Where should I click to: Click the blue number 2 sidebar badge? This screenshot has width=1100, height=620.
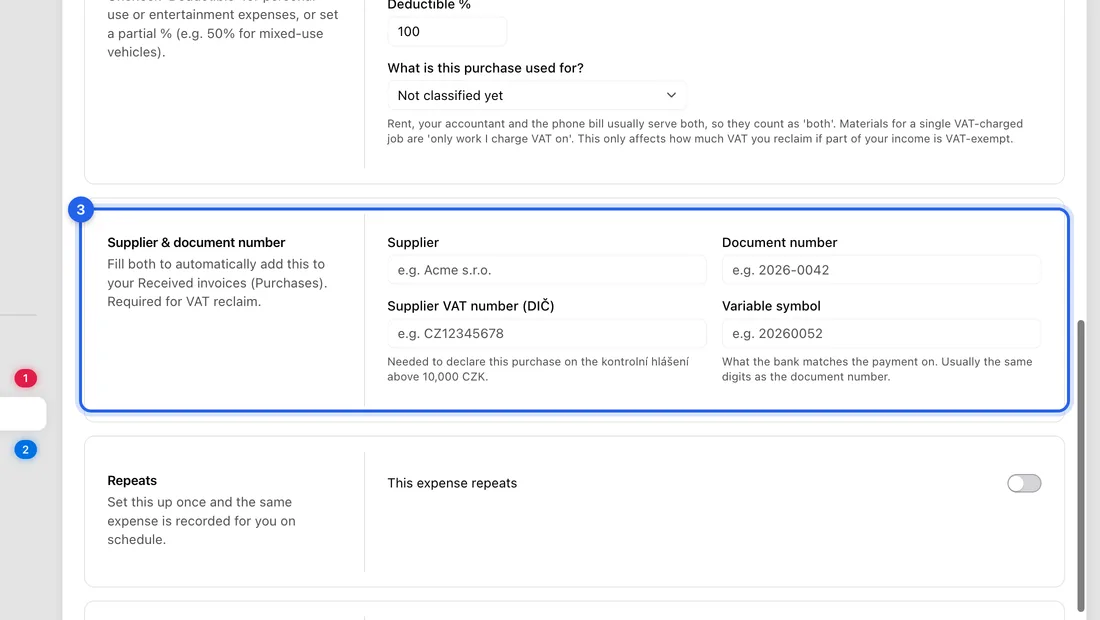pos(25,450)
